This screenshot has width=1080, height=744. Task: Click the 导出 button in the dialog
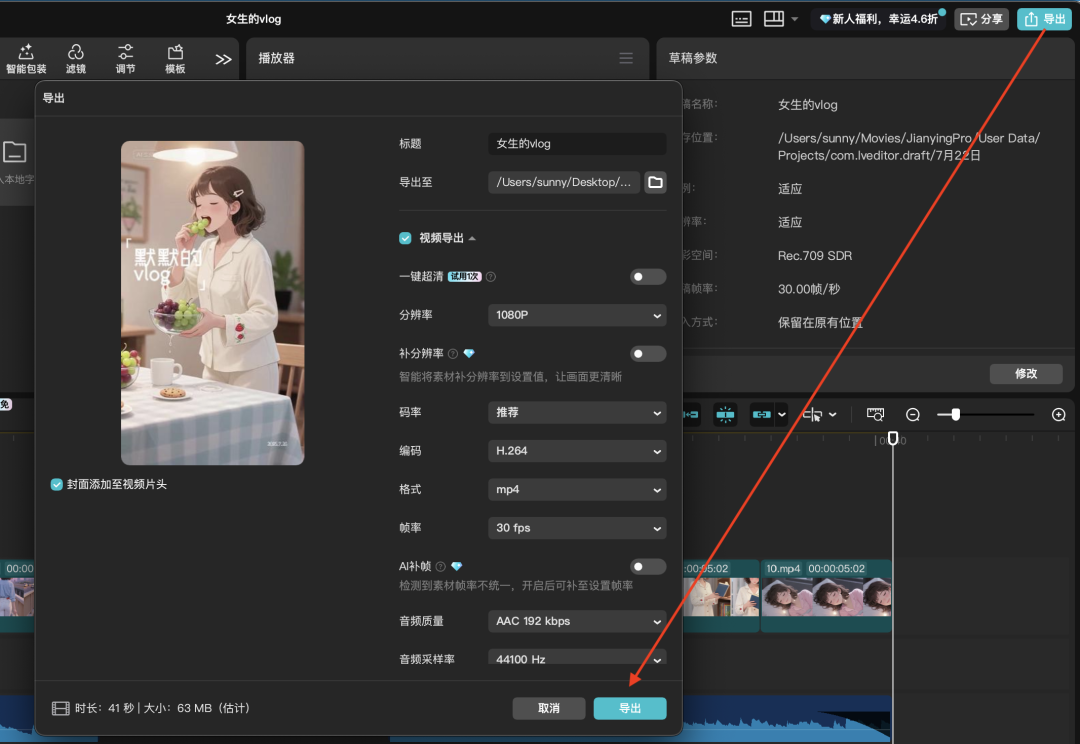click(x=630, y=708)
